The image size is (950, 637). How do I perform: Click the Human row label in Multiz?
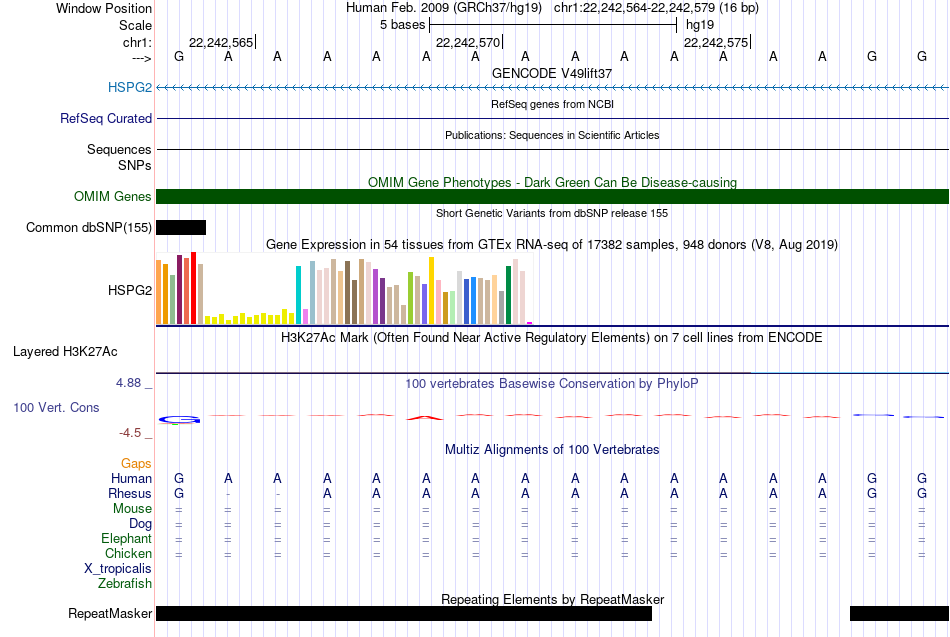point(131,479)
